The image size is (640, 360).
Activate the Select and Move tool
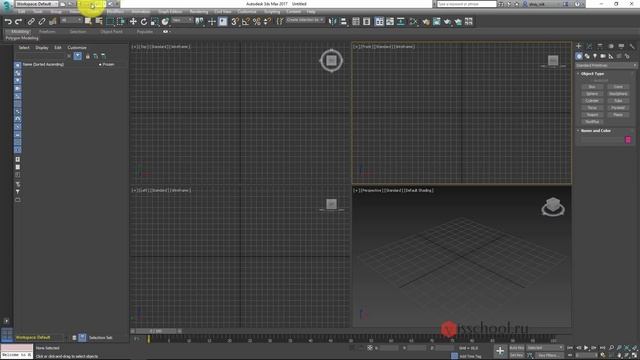[133, 22]
